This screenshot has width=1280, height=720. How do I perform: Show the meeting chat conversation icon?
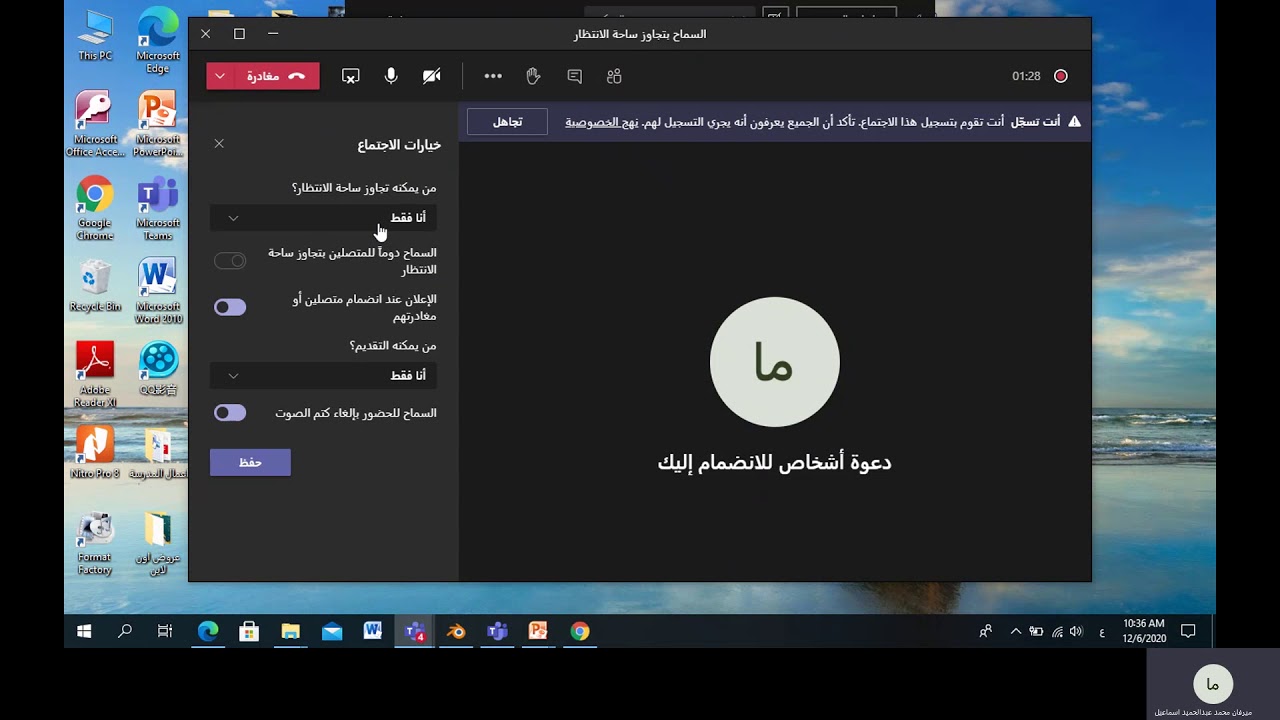(574, 76)
